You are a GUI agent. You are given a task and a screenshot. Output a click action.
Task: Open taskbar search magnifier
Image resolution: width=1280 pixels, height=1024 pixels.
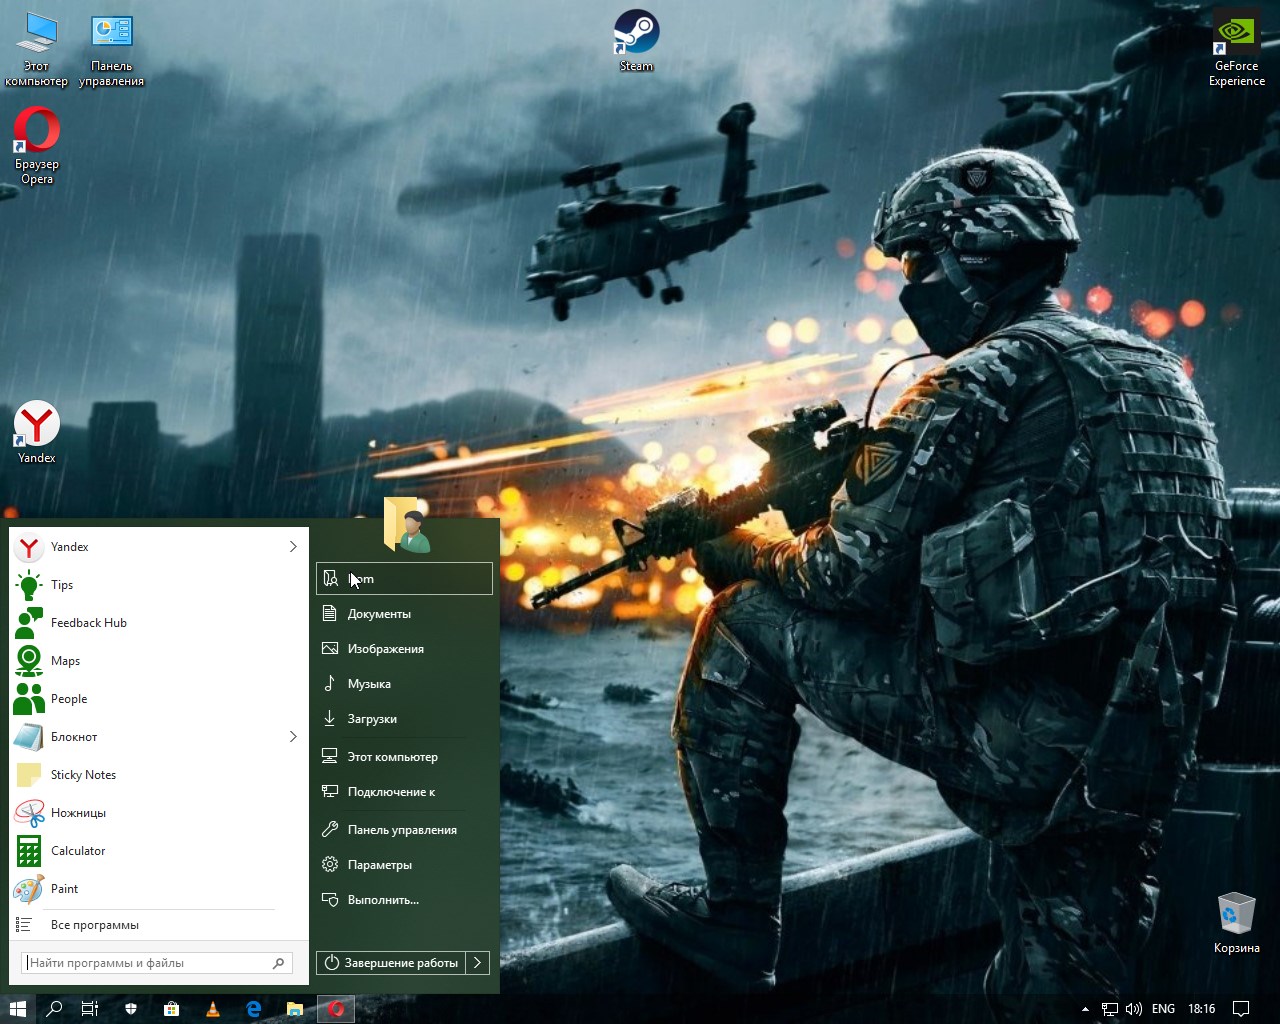coord(54,1009)
